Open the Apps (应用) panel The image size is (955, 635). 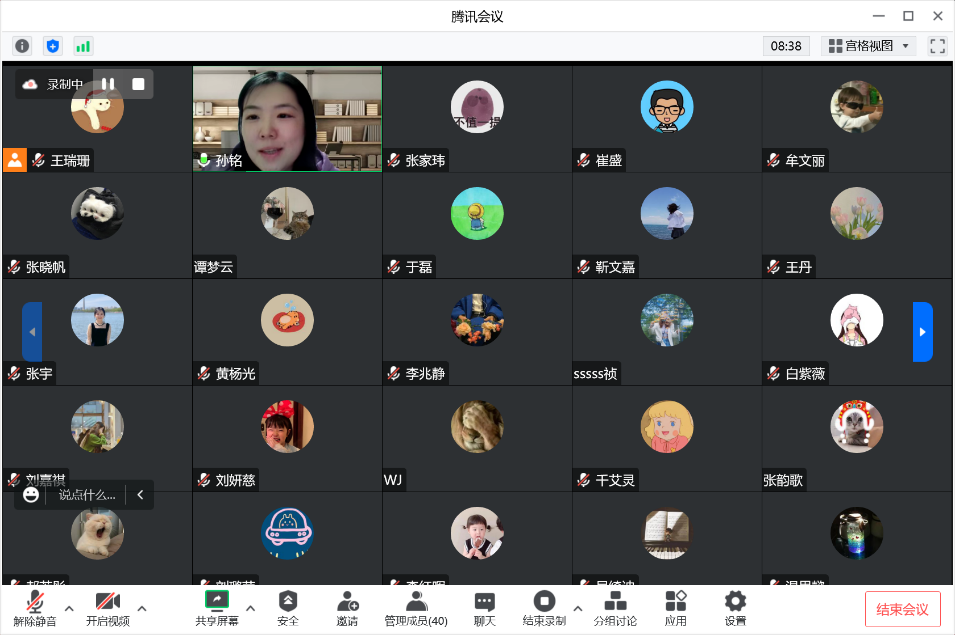coord(676,608)
